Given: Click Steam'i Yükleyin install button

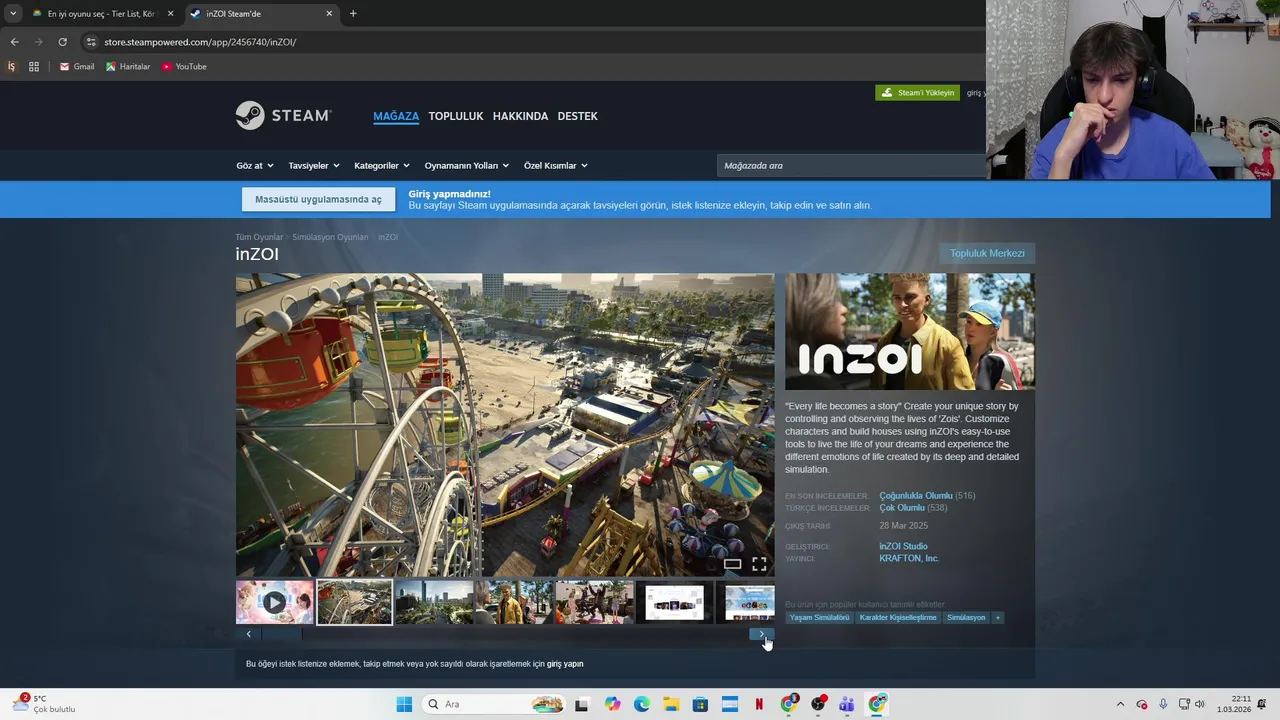Looking at the screenshot, I should tap(917, 93).
